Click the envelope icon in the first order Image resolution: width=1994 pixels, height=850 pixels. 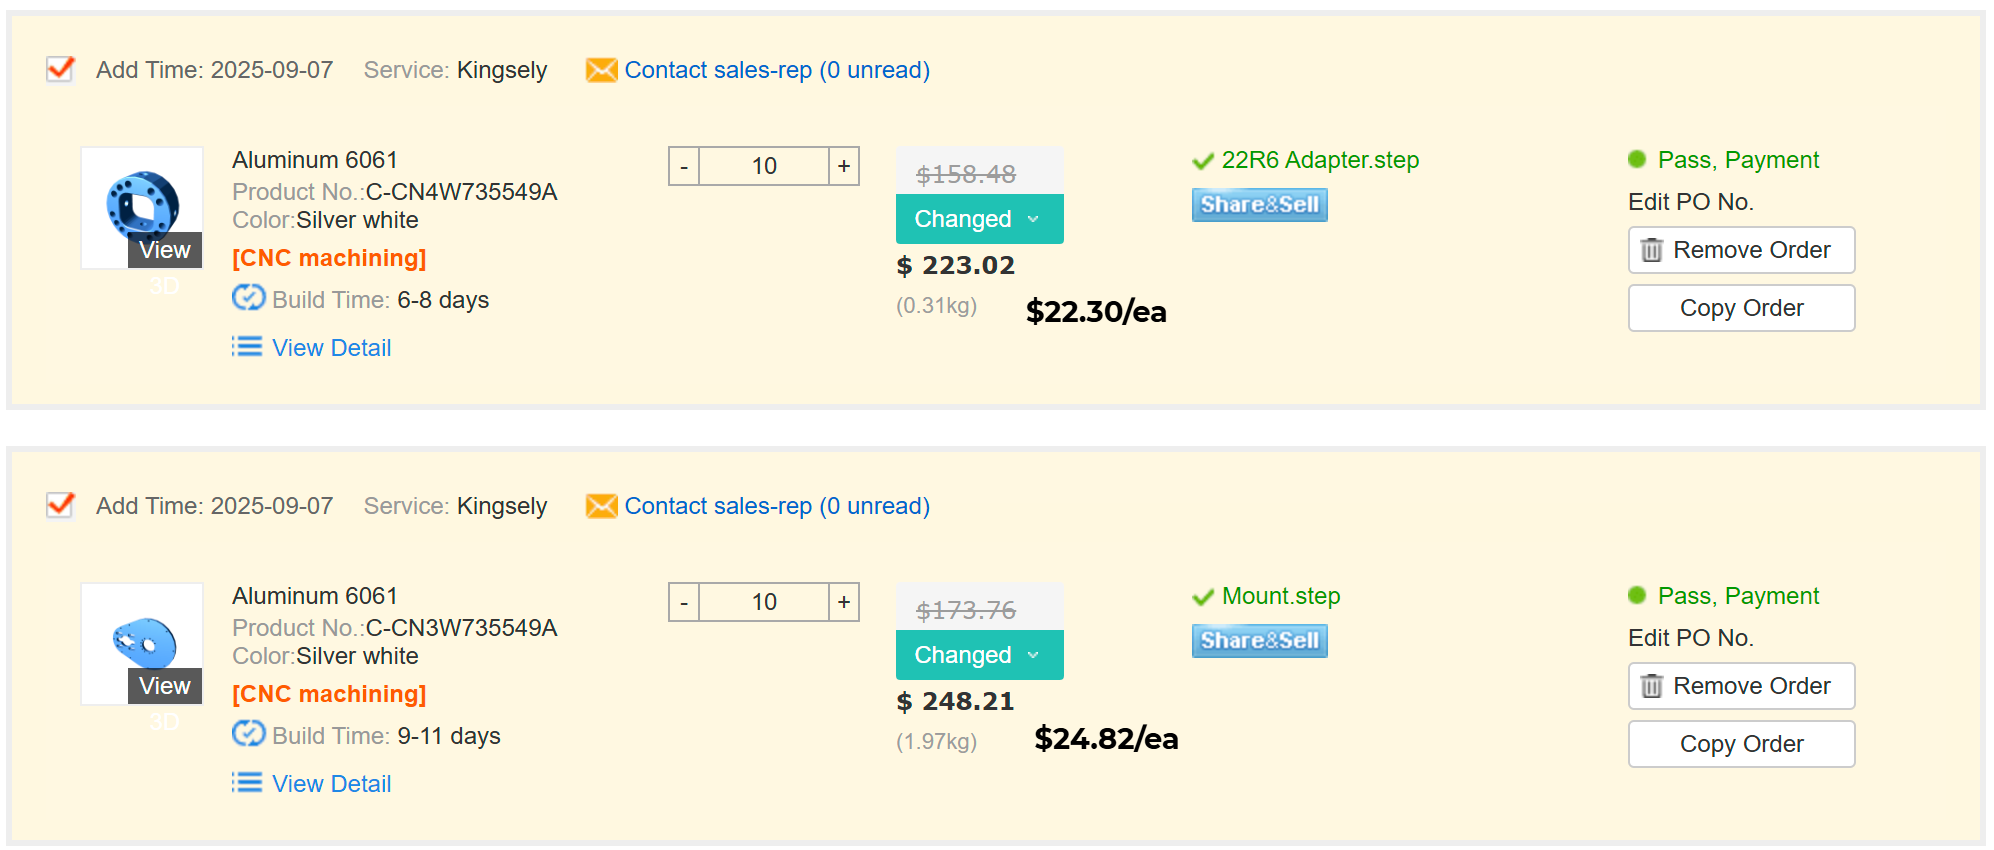(x=601, y=70)
